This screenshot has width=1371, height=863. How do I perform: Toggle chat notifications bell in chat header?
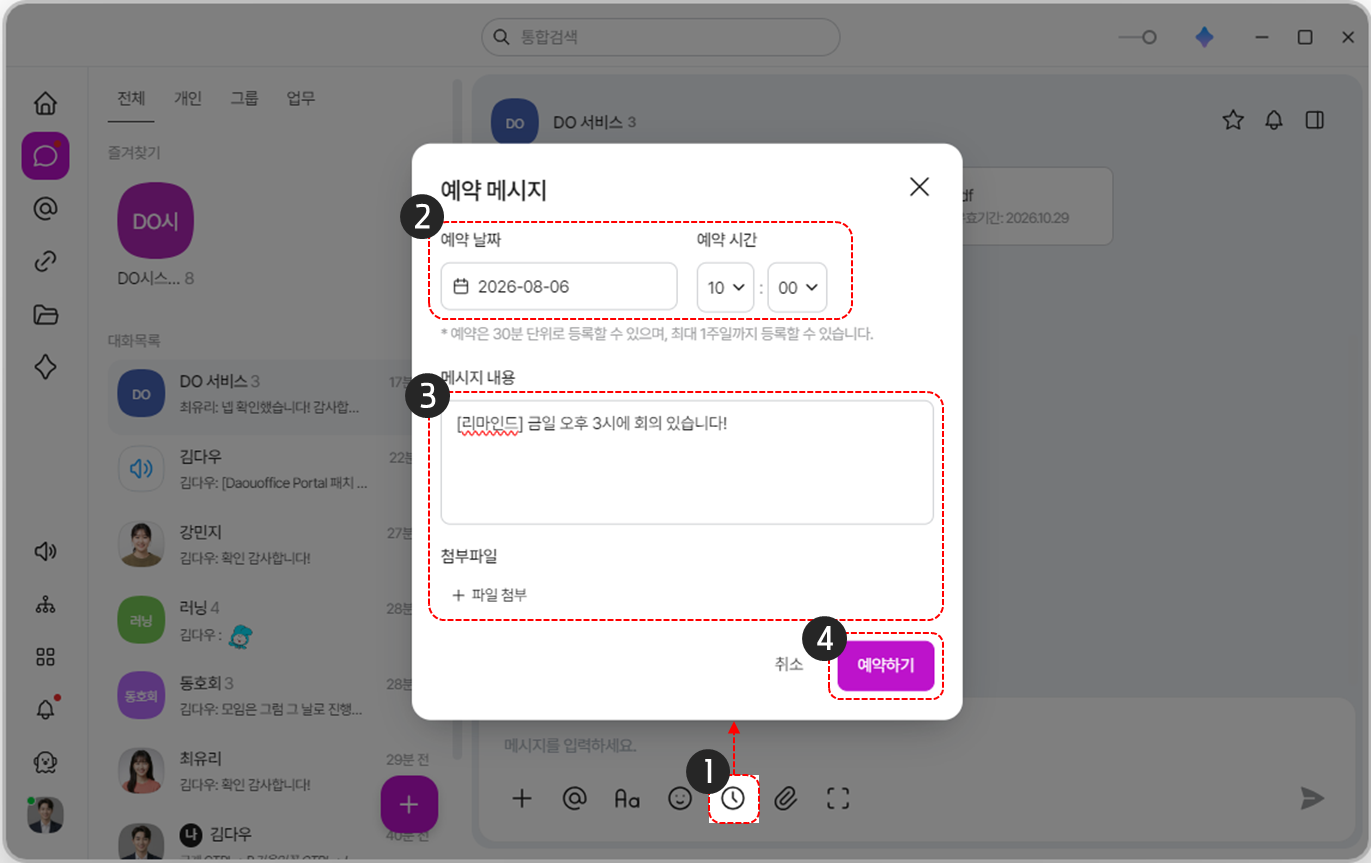[1274, 120]
